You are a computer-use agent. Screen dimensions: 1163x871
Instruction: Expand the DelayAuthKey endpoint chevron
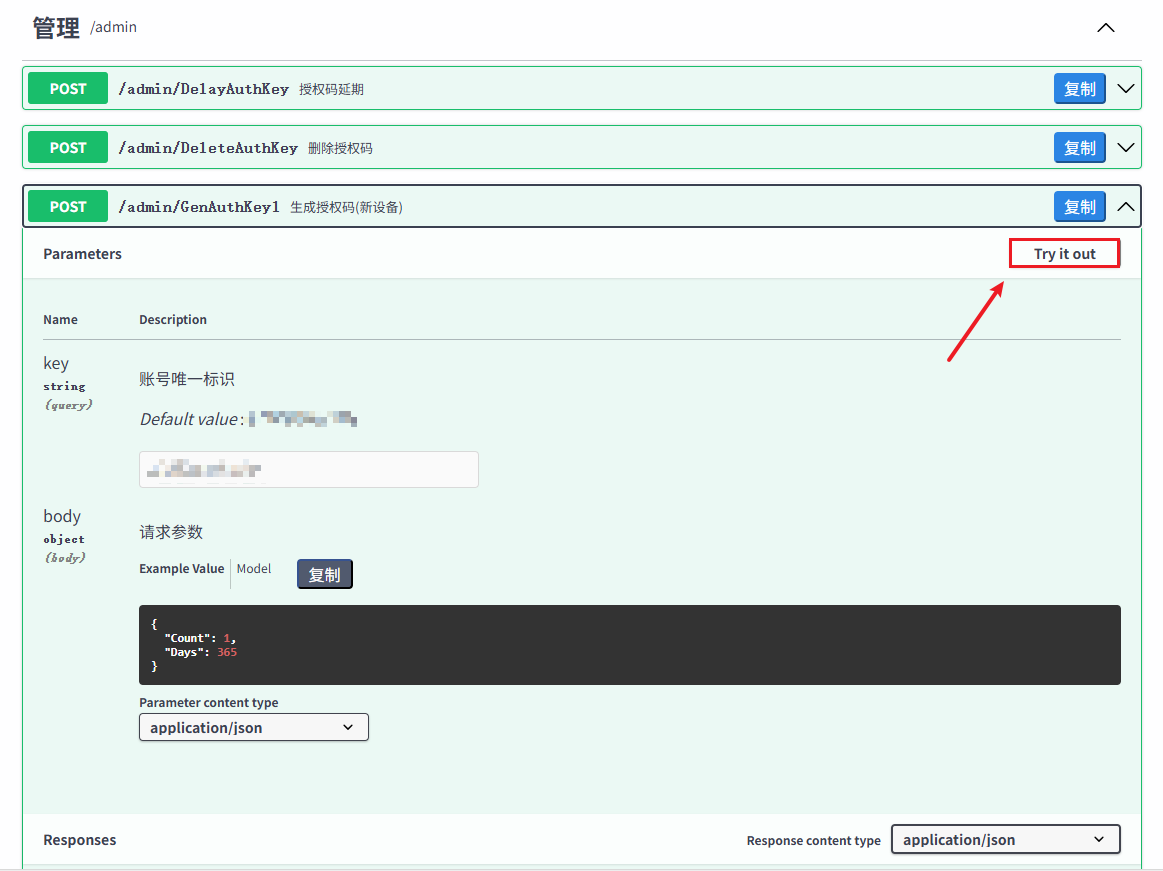[1125, 89]
